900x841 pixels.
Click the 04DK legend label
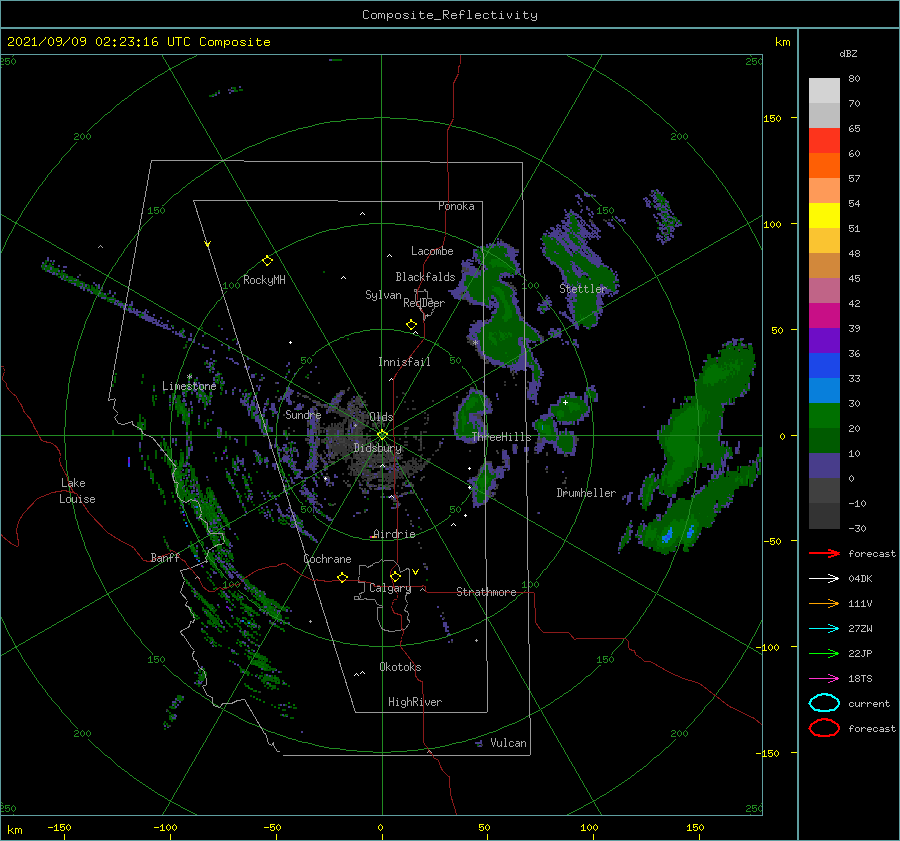(860, 579)
